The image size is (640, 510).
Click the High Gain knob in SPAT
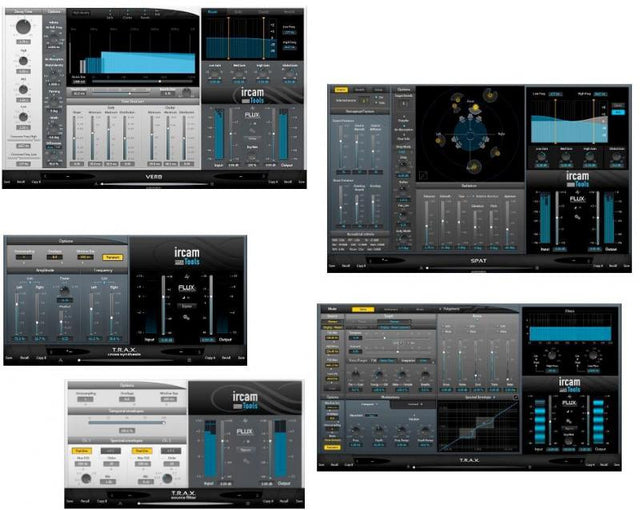(584, 159)
